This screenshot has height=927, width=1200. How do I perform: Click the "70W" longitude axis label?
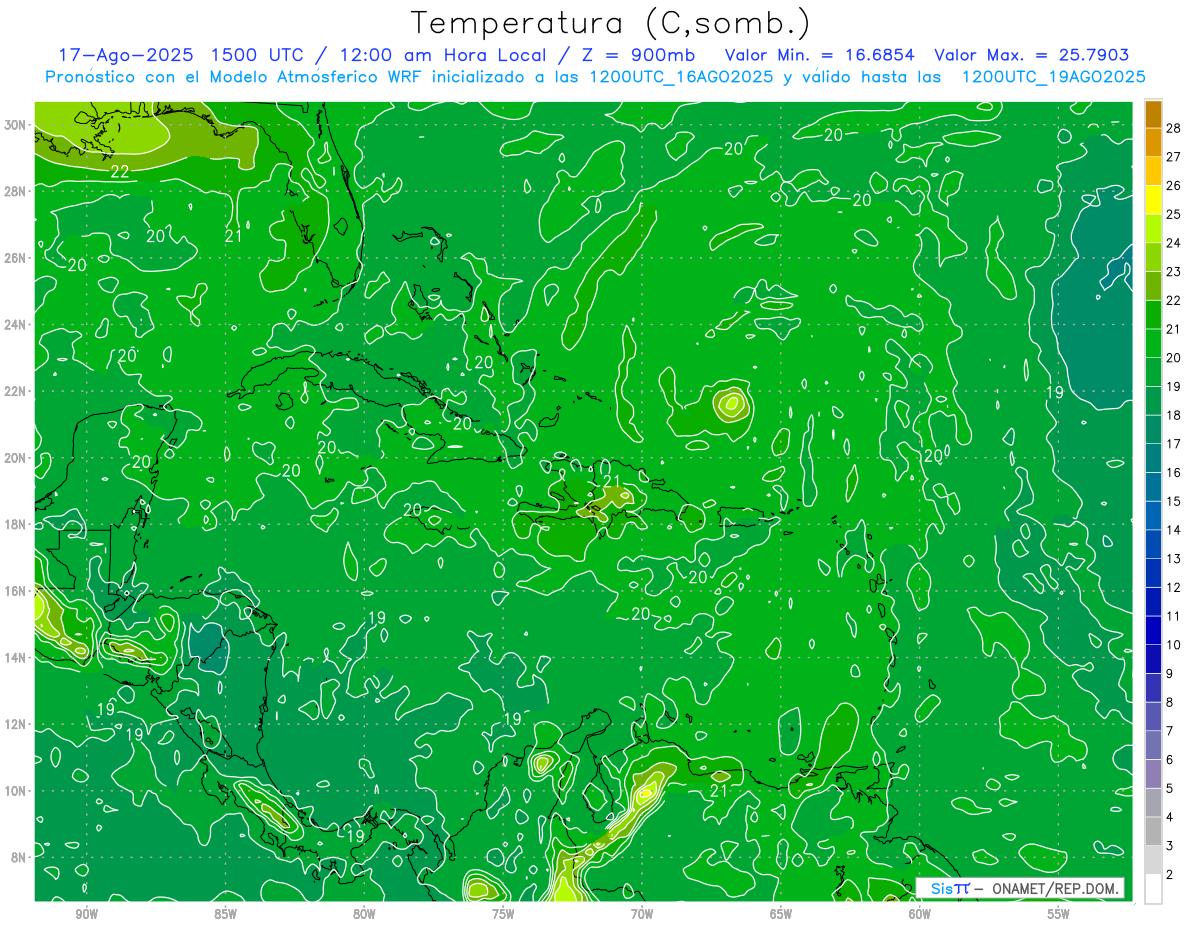[643, 915]
